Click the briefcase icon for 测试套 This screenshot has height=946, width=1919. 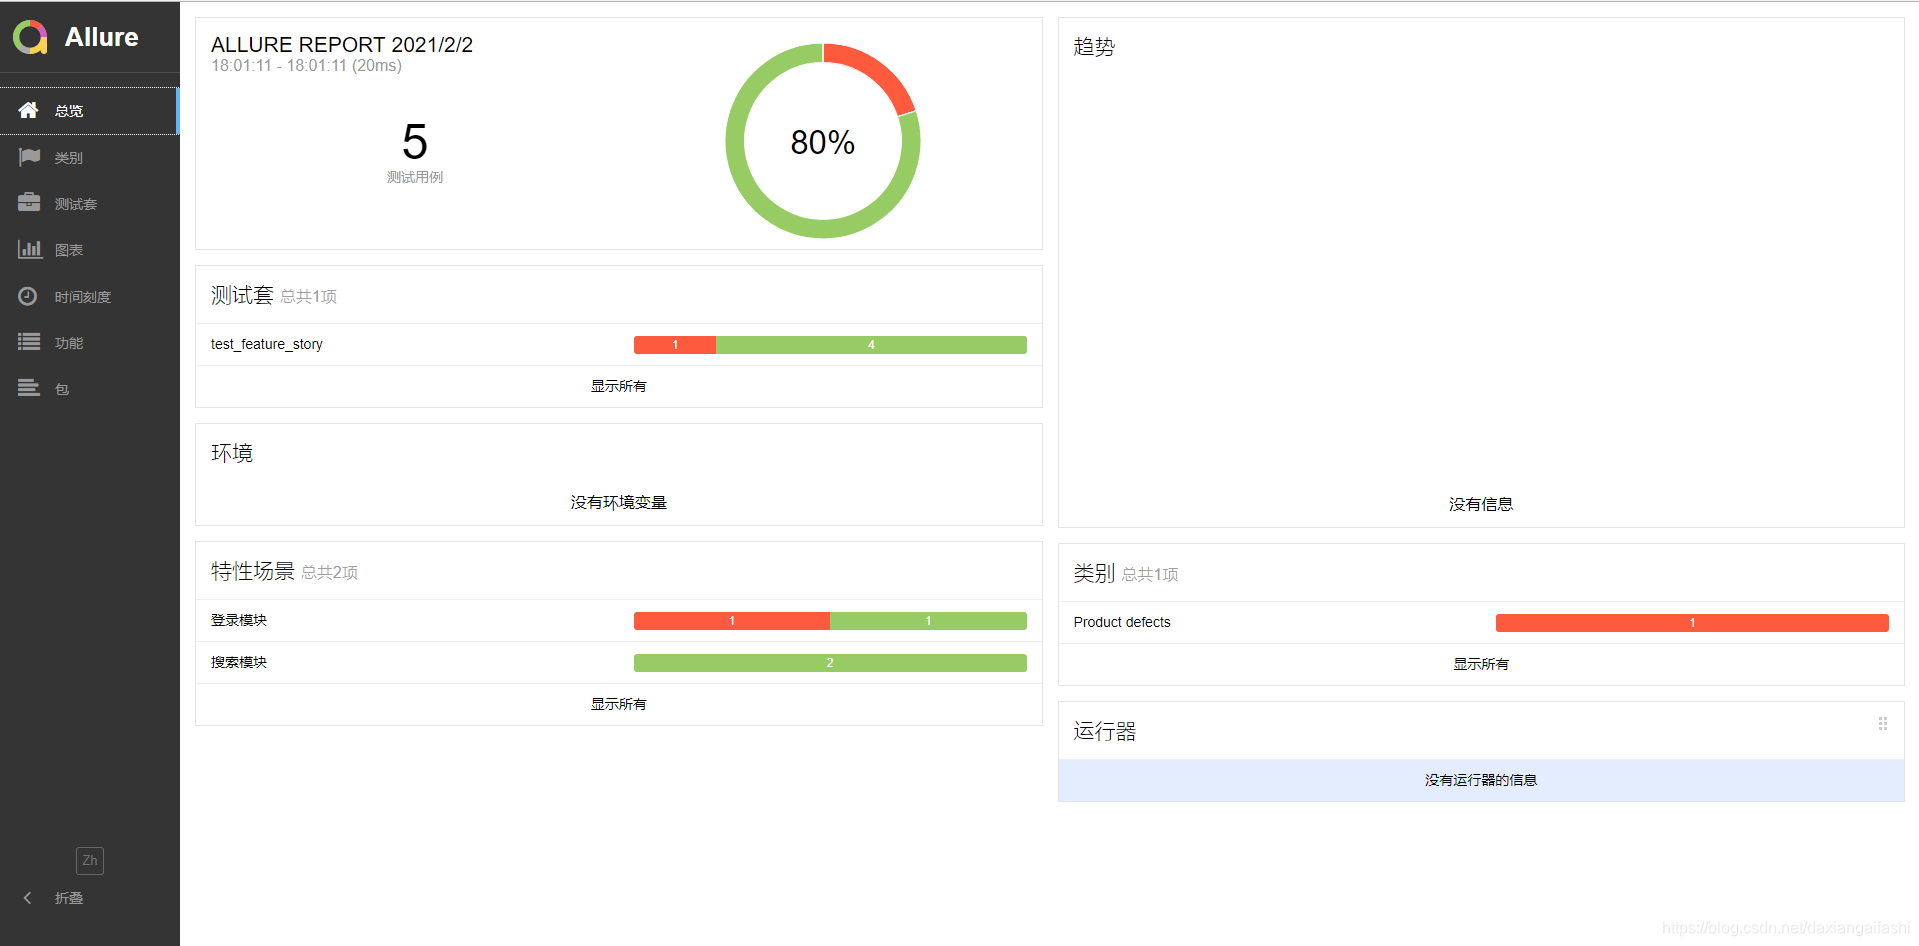[29, 203]
